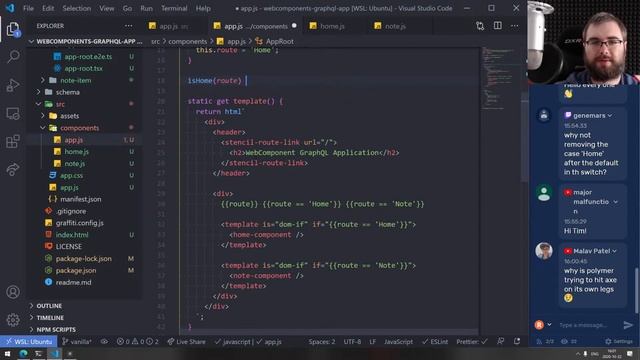Click the eye icon in status bar

click(x=104, y=342)
